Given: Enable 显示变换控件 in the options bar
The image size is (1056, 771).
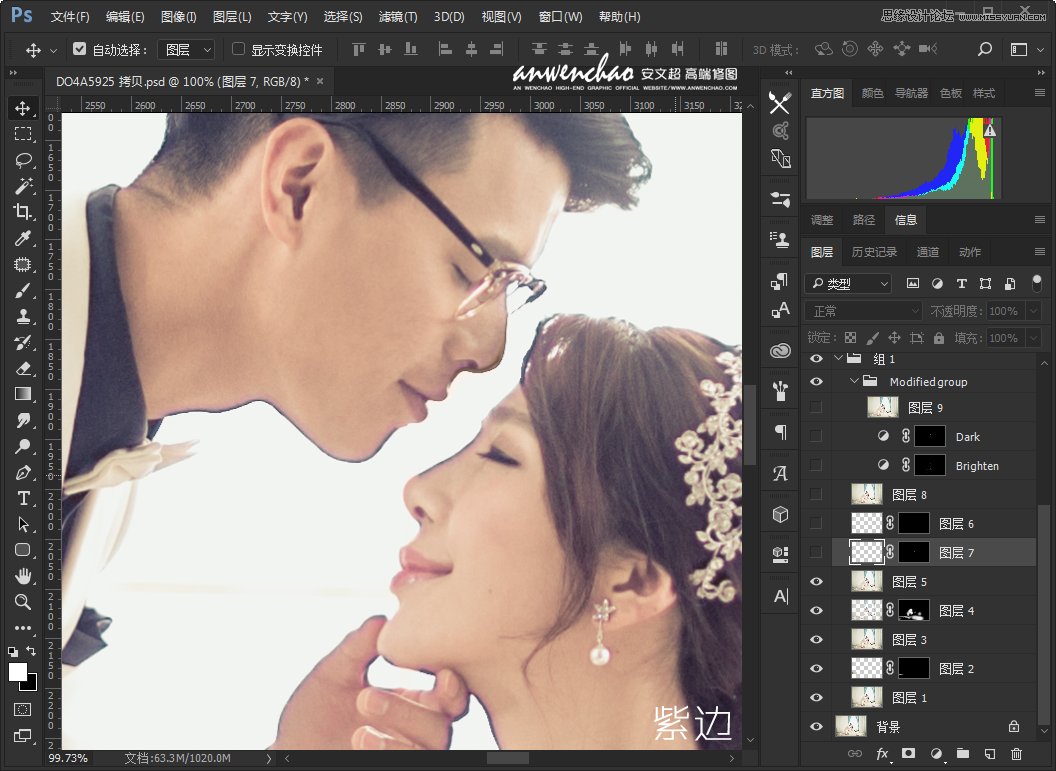Looking at the screenshot, I should tap(236, 49).
